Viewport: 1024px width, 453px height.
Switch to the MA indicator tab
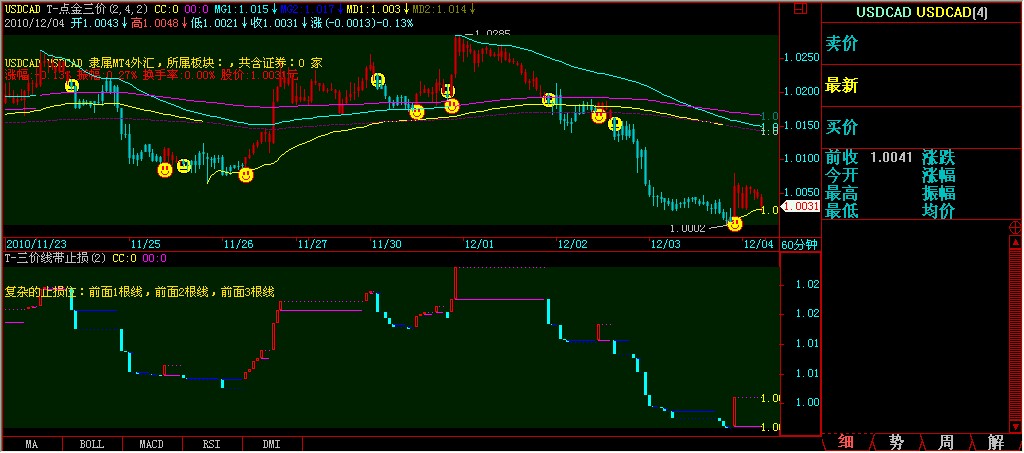coord(31,445)
